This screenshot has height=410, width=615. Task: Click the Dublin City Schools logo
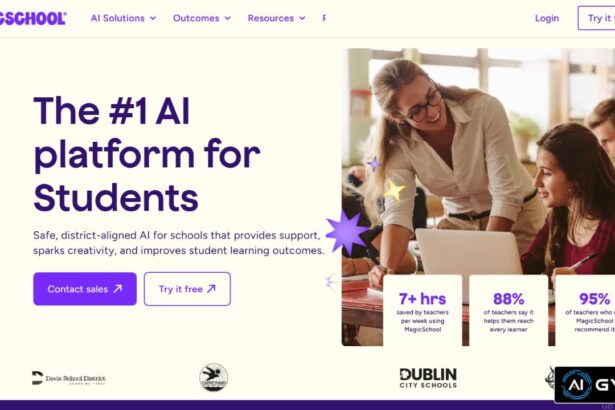pyautogui.click(x=428, y=378)
